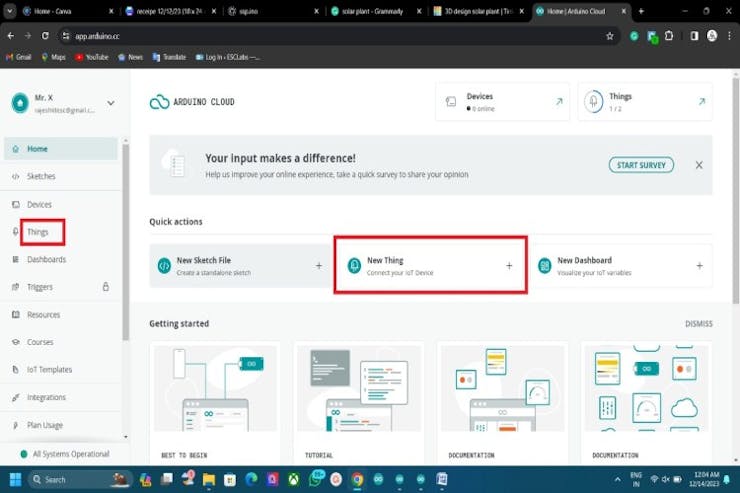Switch to 3D design solar plant tab
This screenshot has height=493, width=740.
click(x=479, y=11)
